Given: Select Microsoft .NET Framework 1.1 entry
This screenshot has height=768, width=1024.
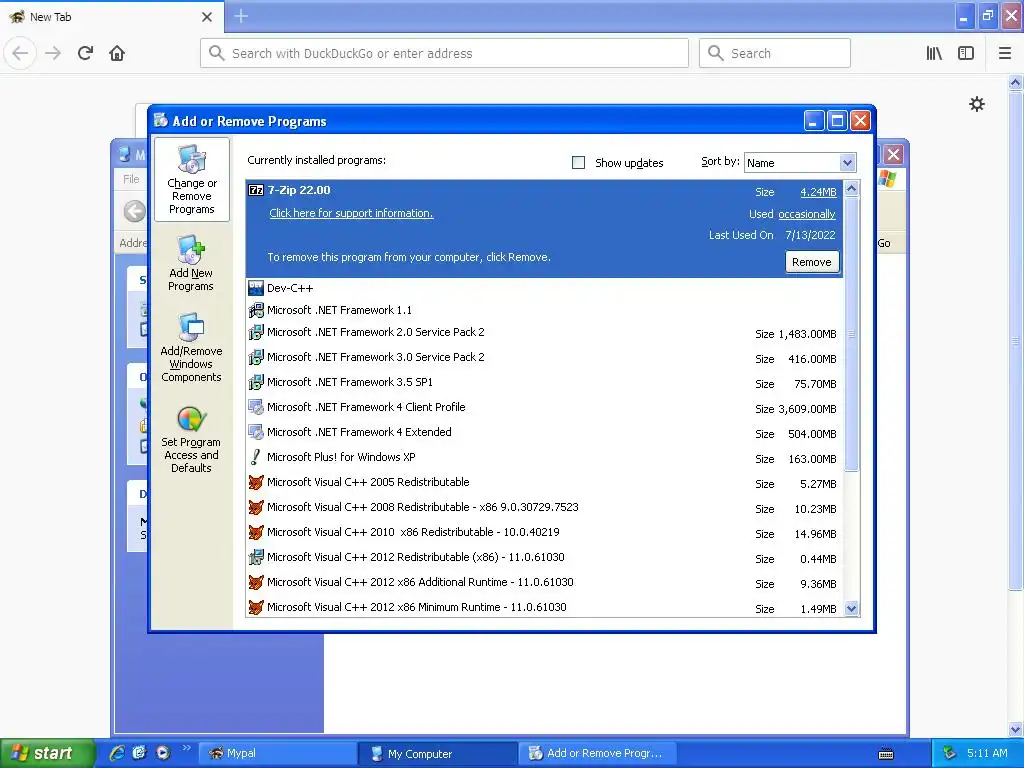Looking at the screenshot, I should point(545,310).
